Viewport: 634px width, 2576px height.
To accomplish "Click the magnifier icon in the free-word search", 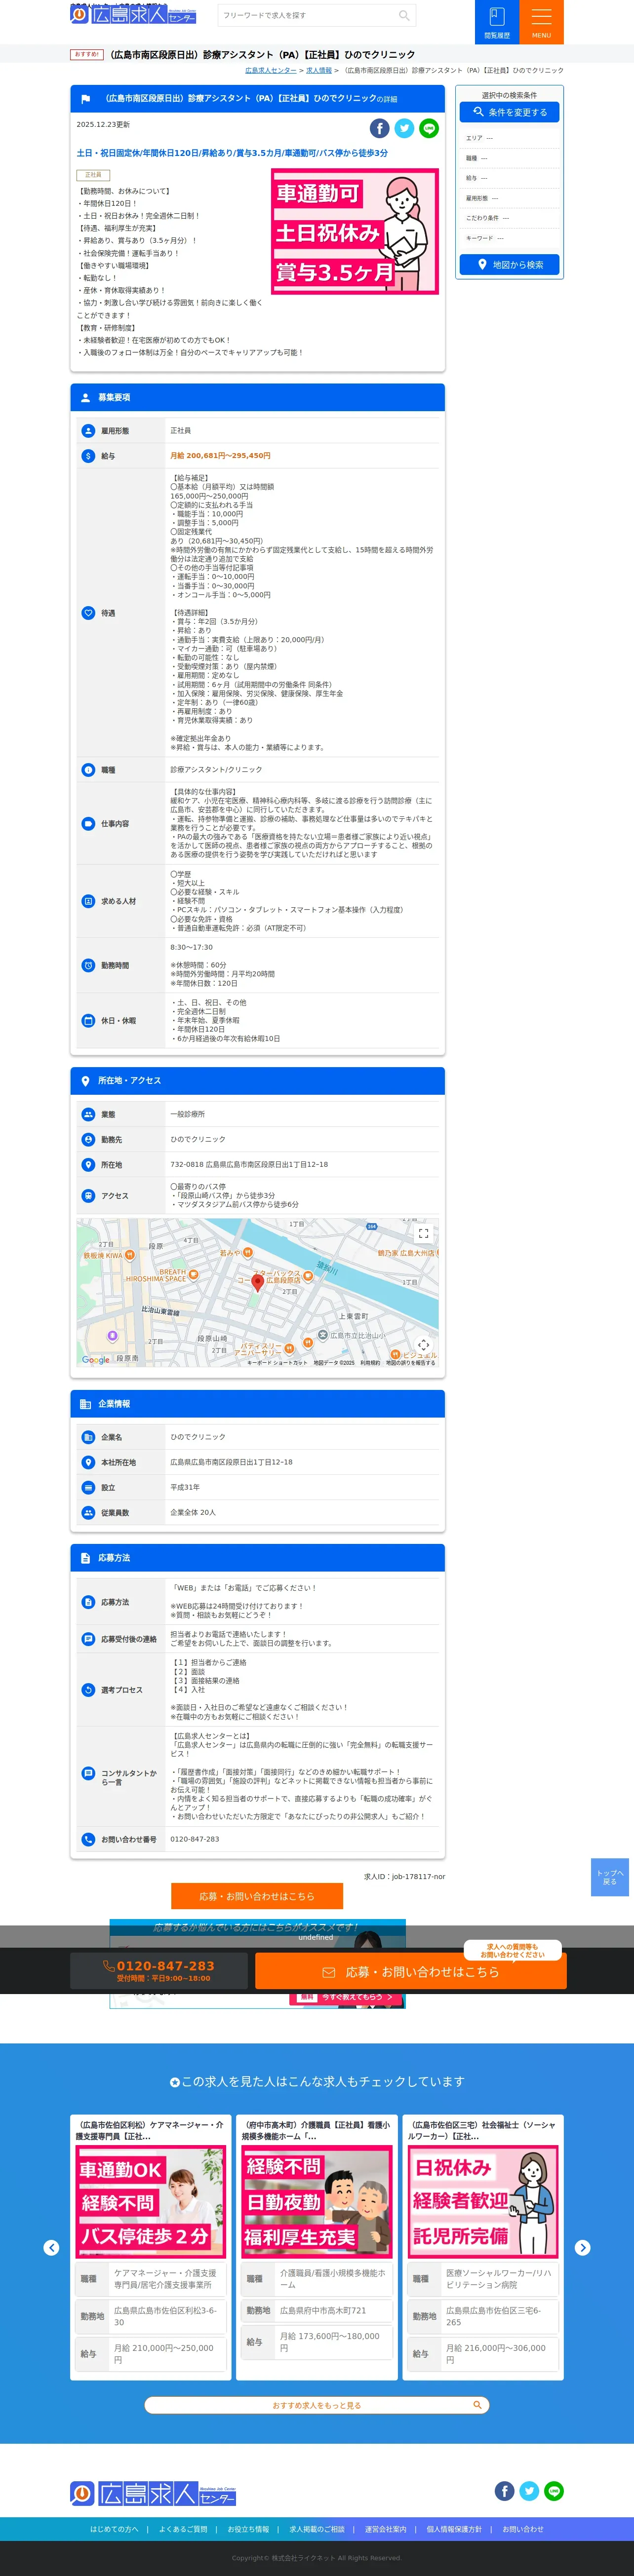I will tap(404, 15).
